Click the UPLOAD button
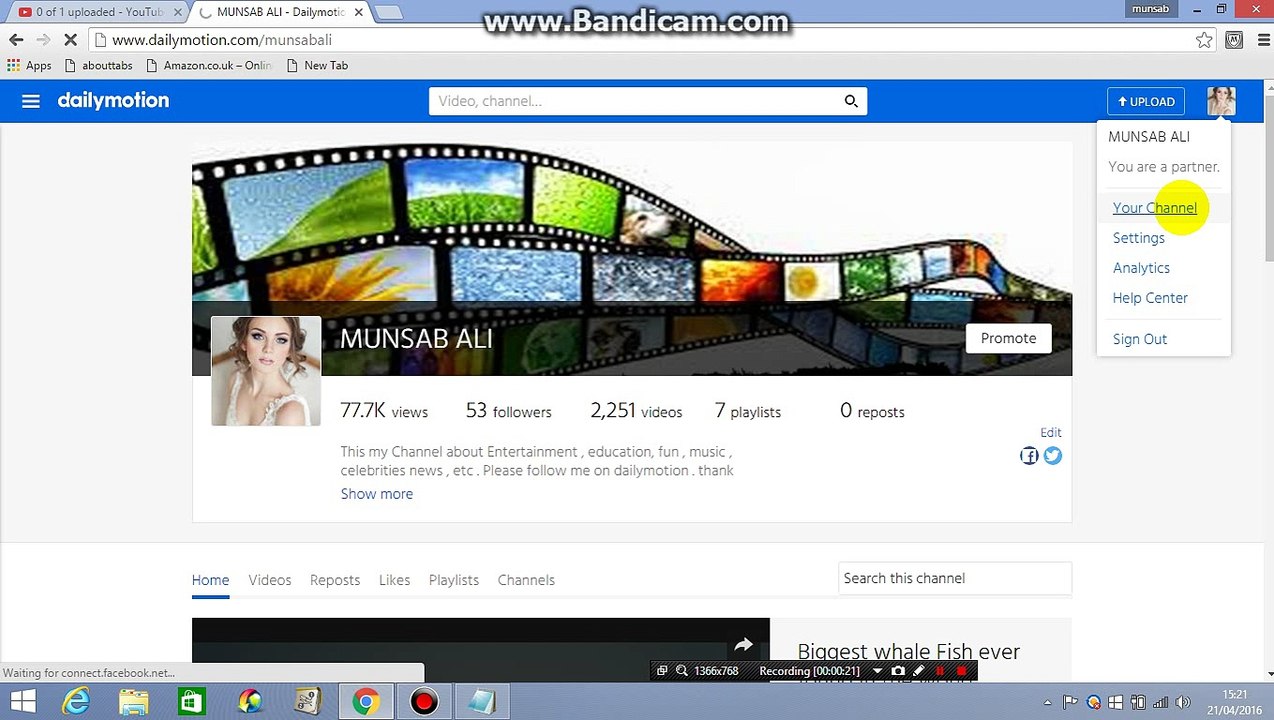This screenshot has width=1274, height=720. pos(1146,101)
